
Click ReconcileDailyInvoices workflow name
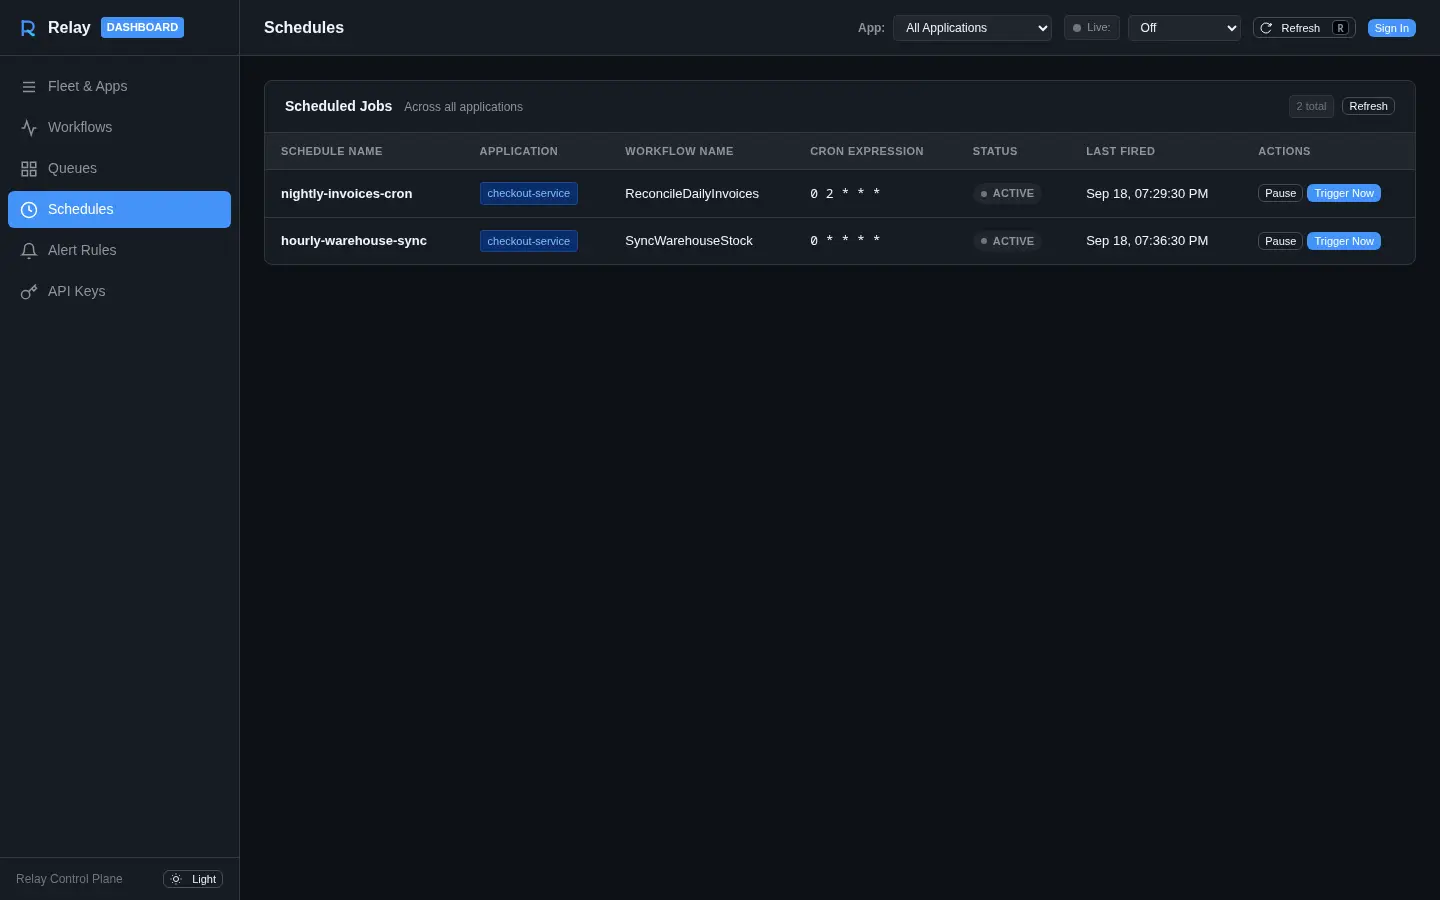point(692,193)
